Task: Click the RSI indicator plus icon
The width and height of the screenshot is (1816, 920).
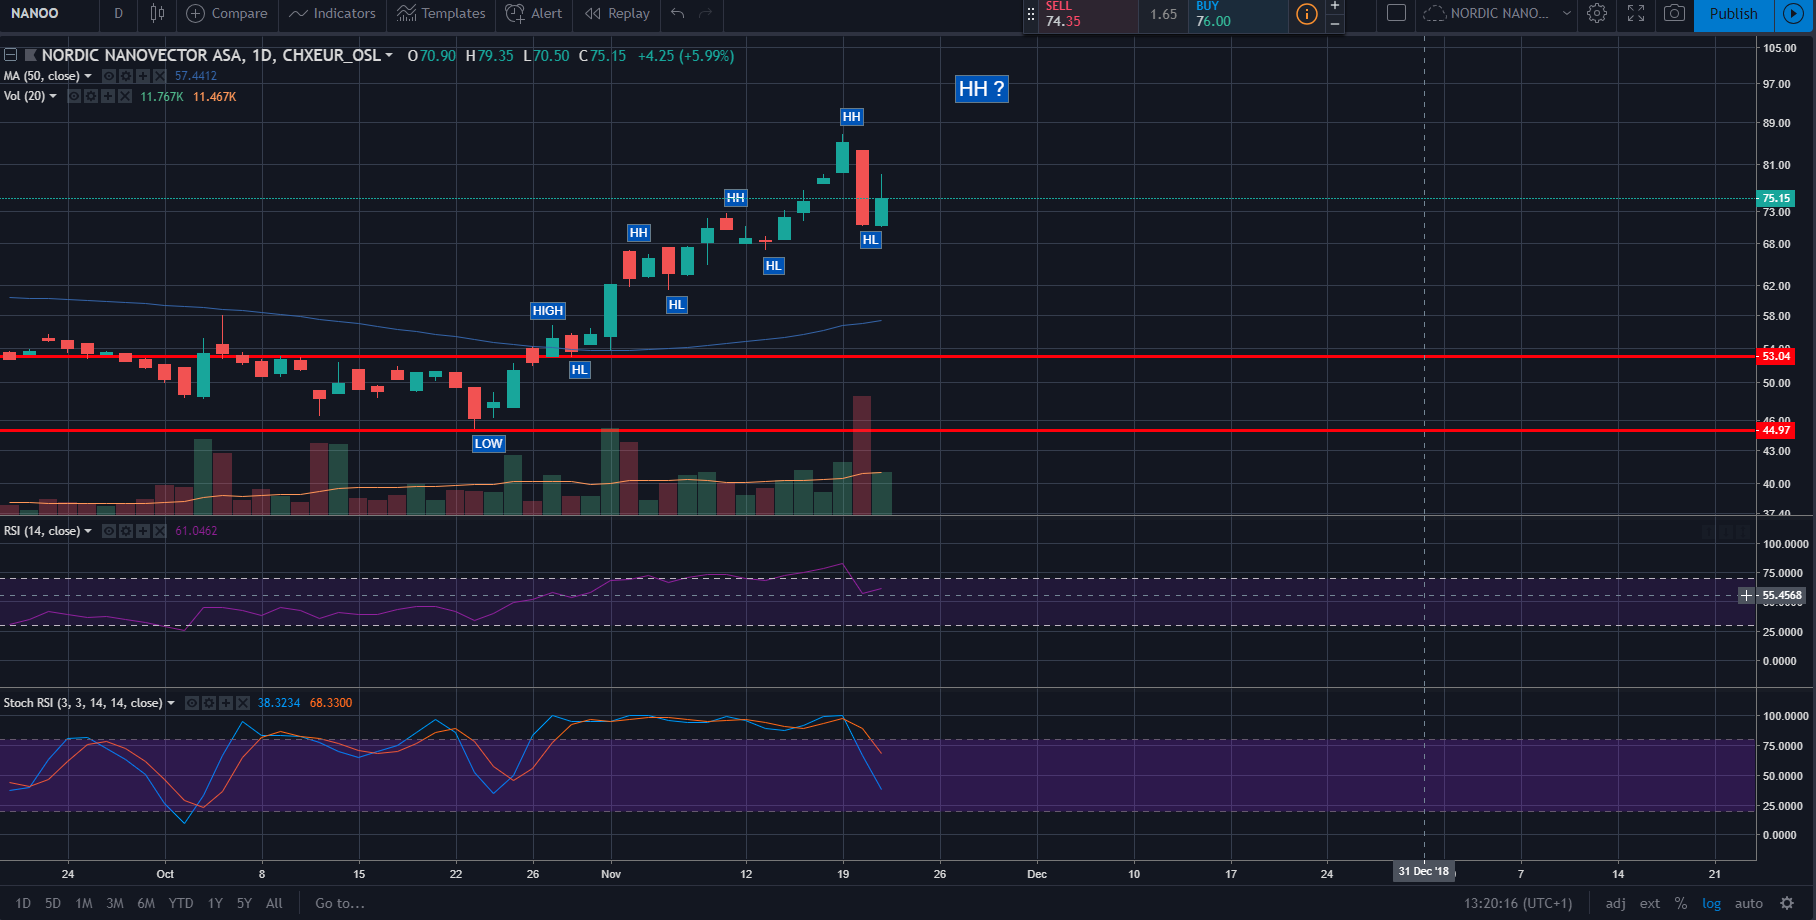Action: [x=143, y=531]
